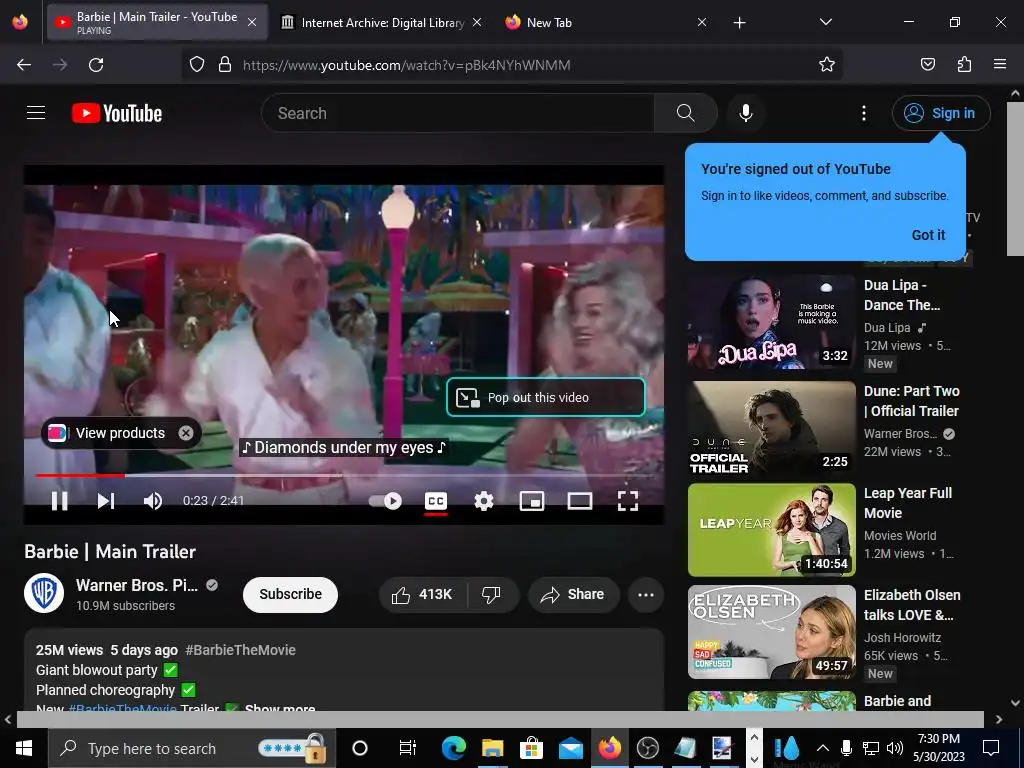The width and height of the screenshot is (1024, 768).
Task: Subscribe to Warner Bros. Pictures
Action: tap(291, 594)
